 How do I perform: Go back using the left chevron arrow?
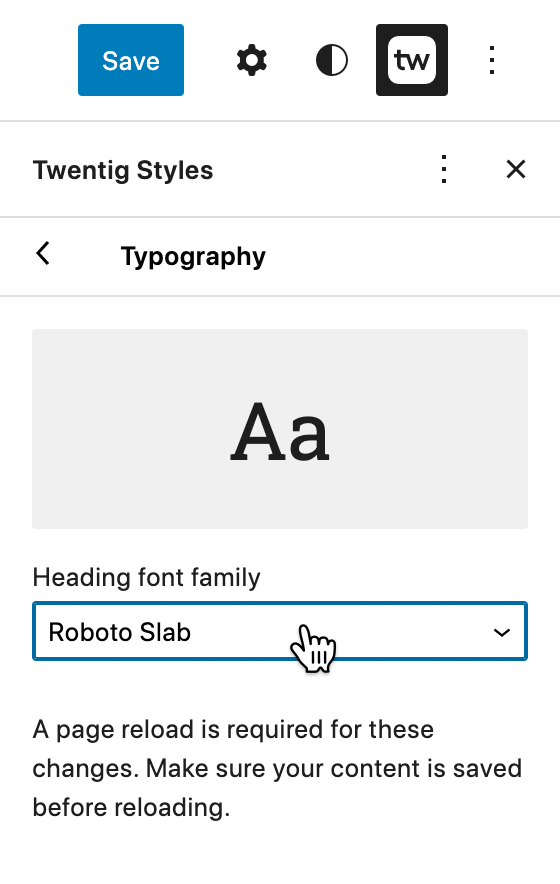(43, 254)
